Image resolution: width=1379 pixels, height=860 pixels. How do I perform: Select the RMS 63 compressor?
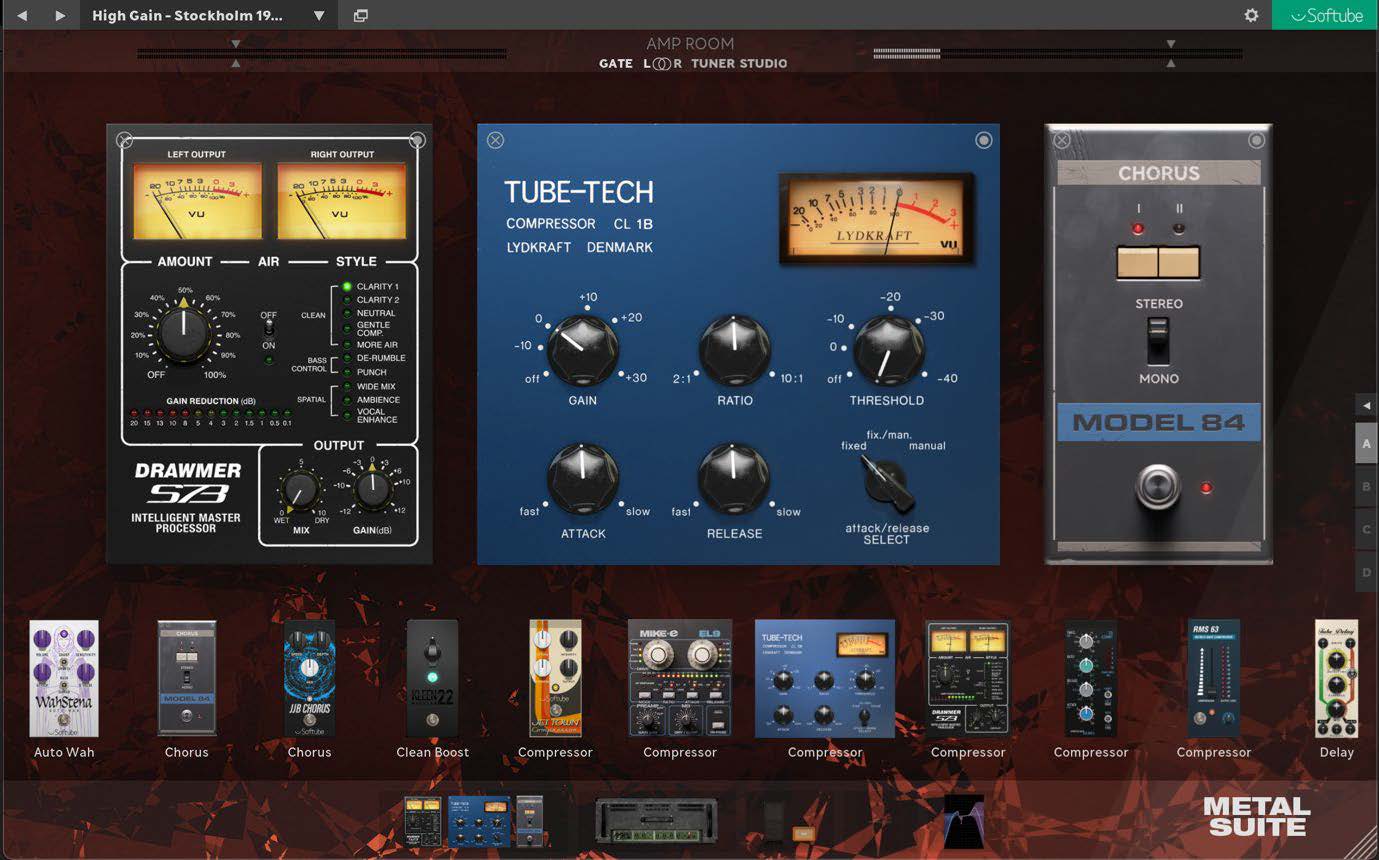1213,678
